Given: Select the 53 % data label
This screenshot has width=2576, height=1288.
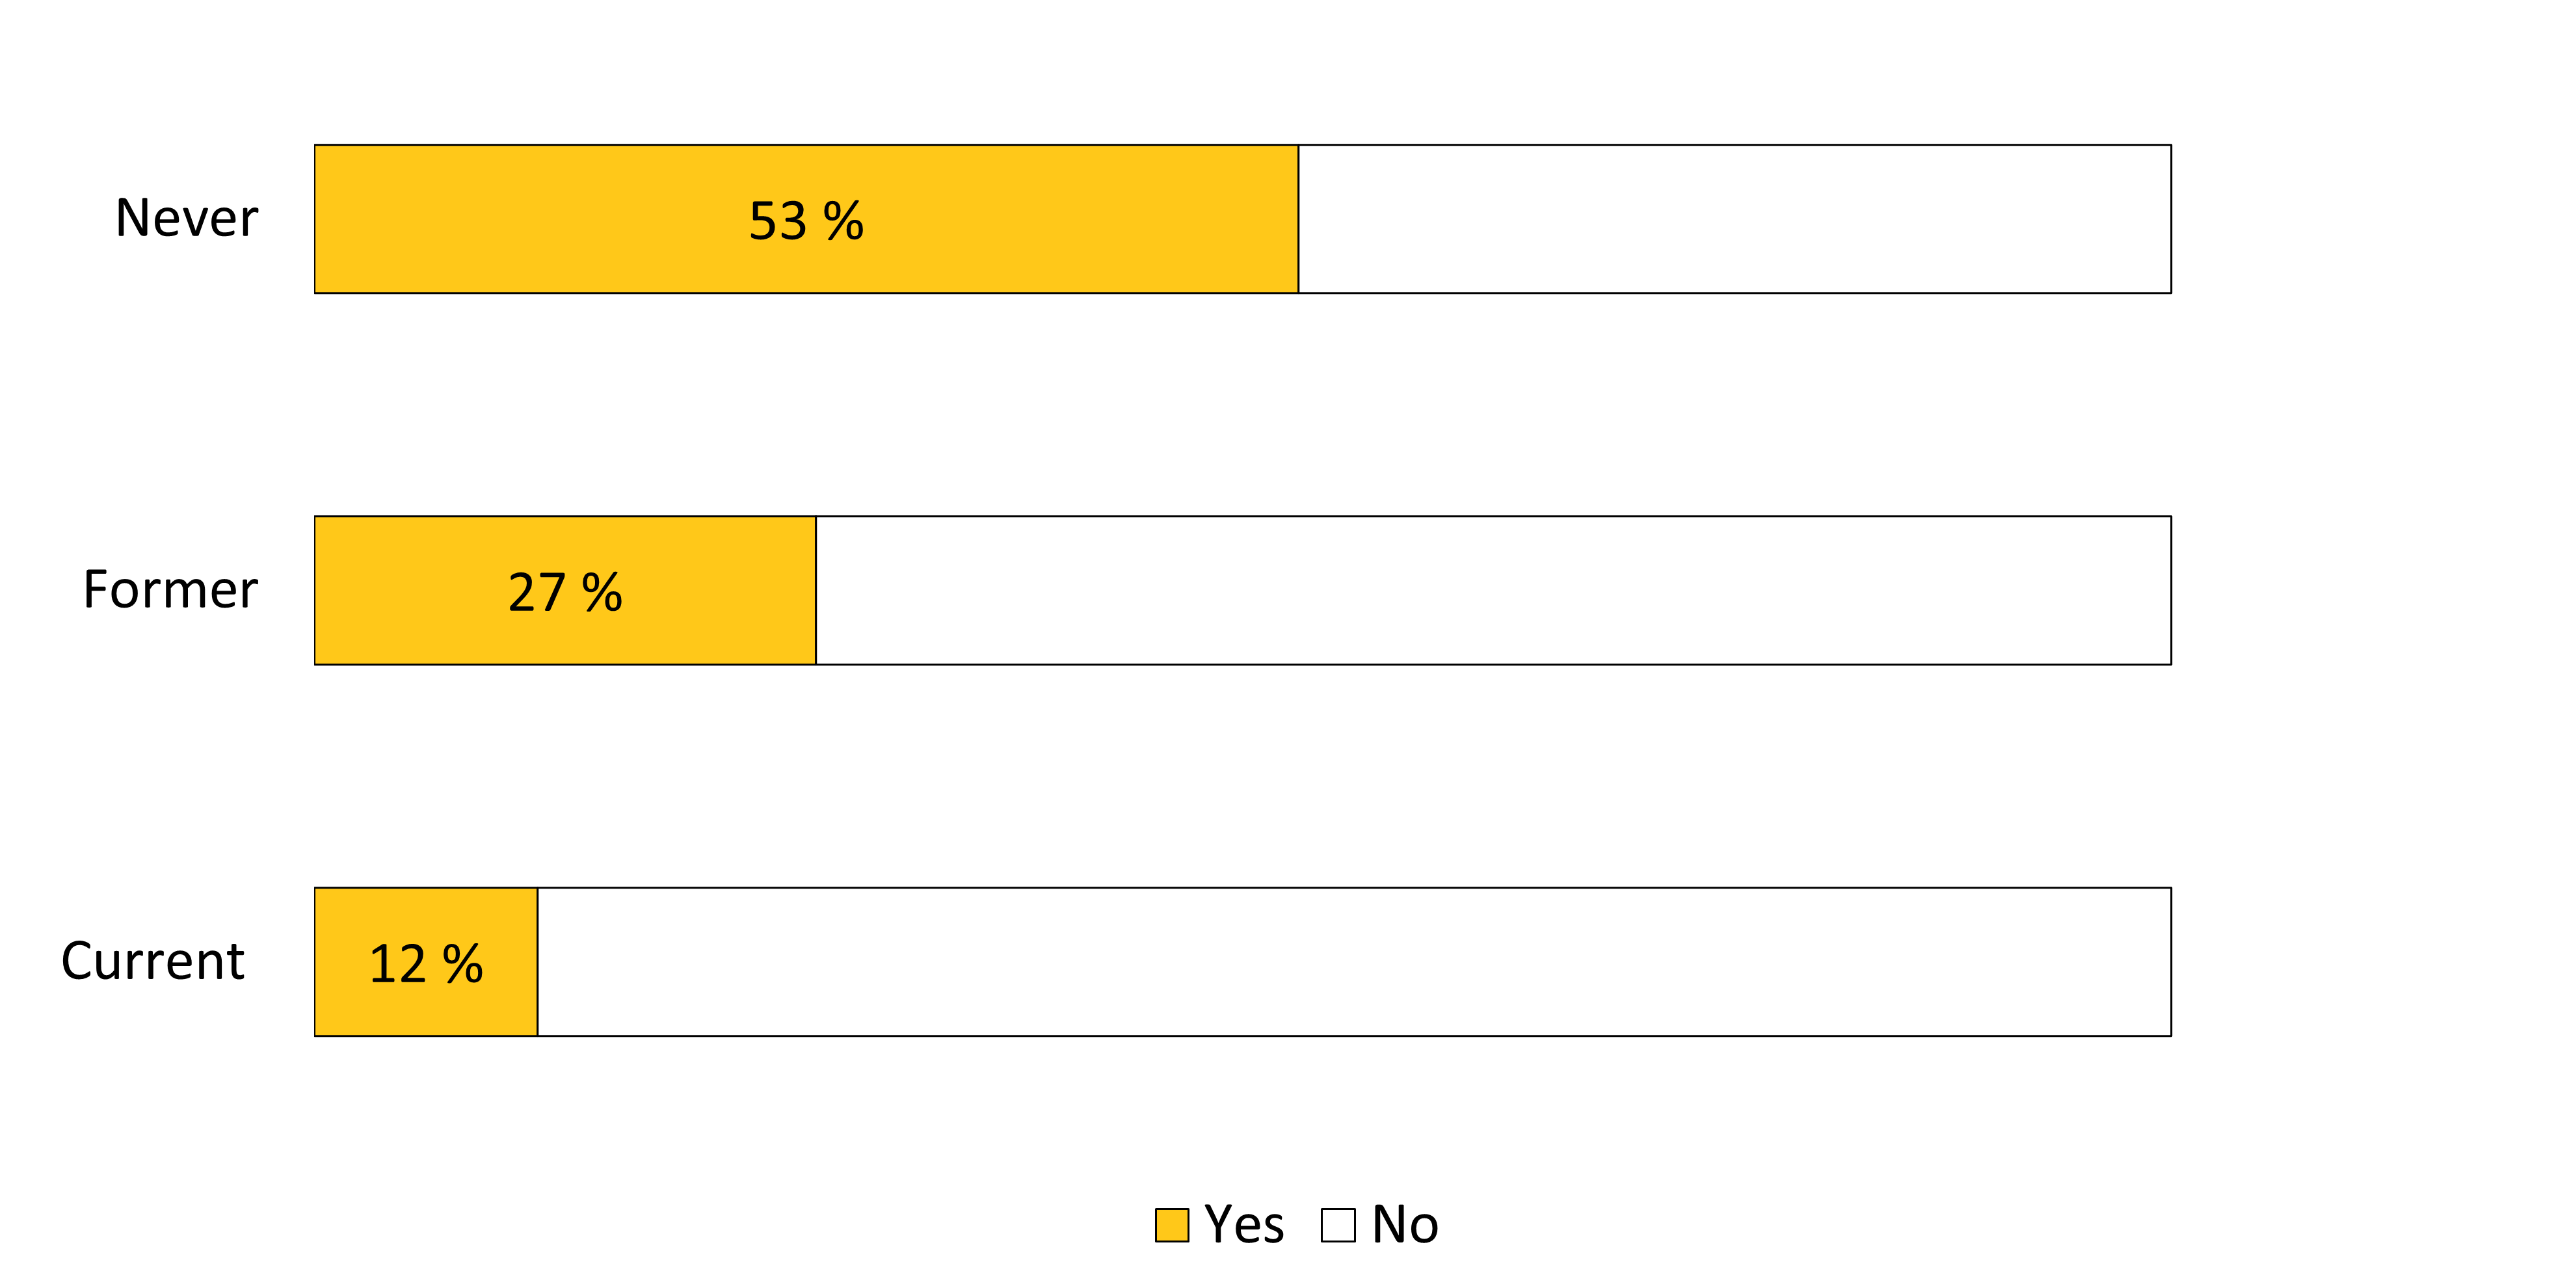Looking at the screenshot, I should tap(806, 221).
